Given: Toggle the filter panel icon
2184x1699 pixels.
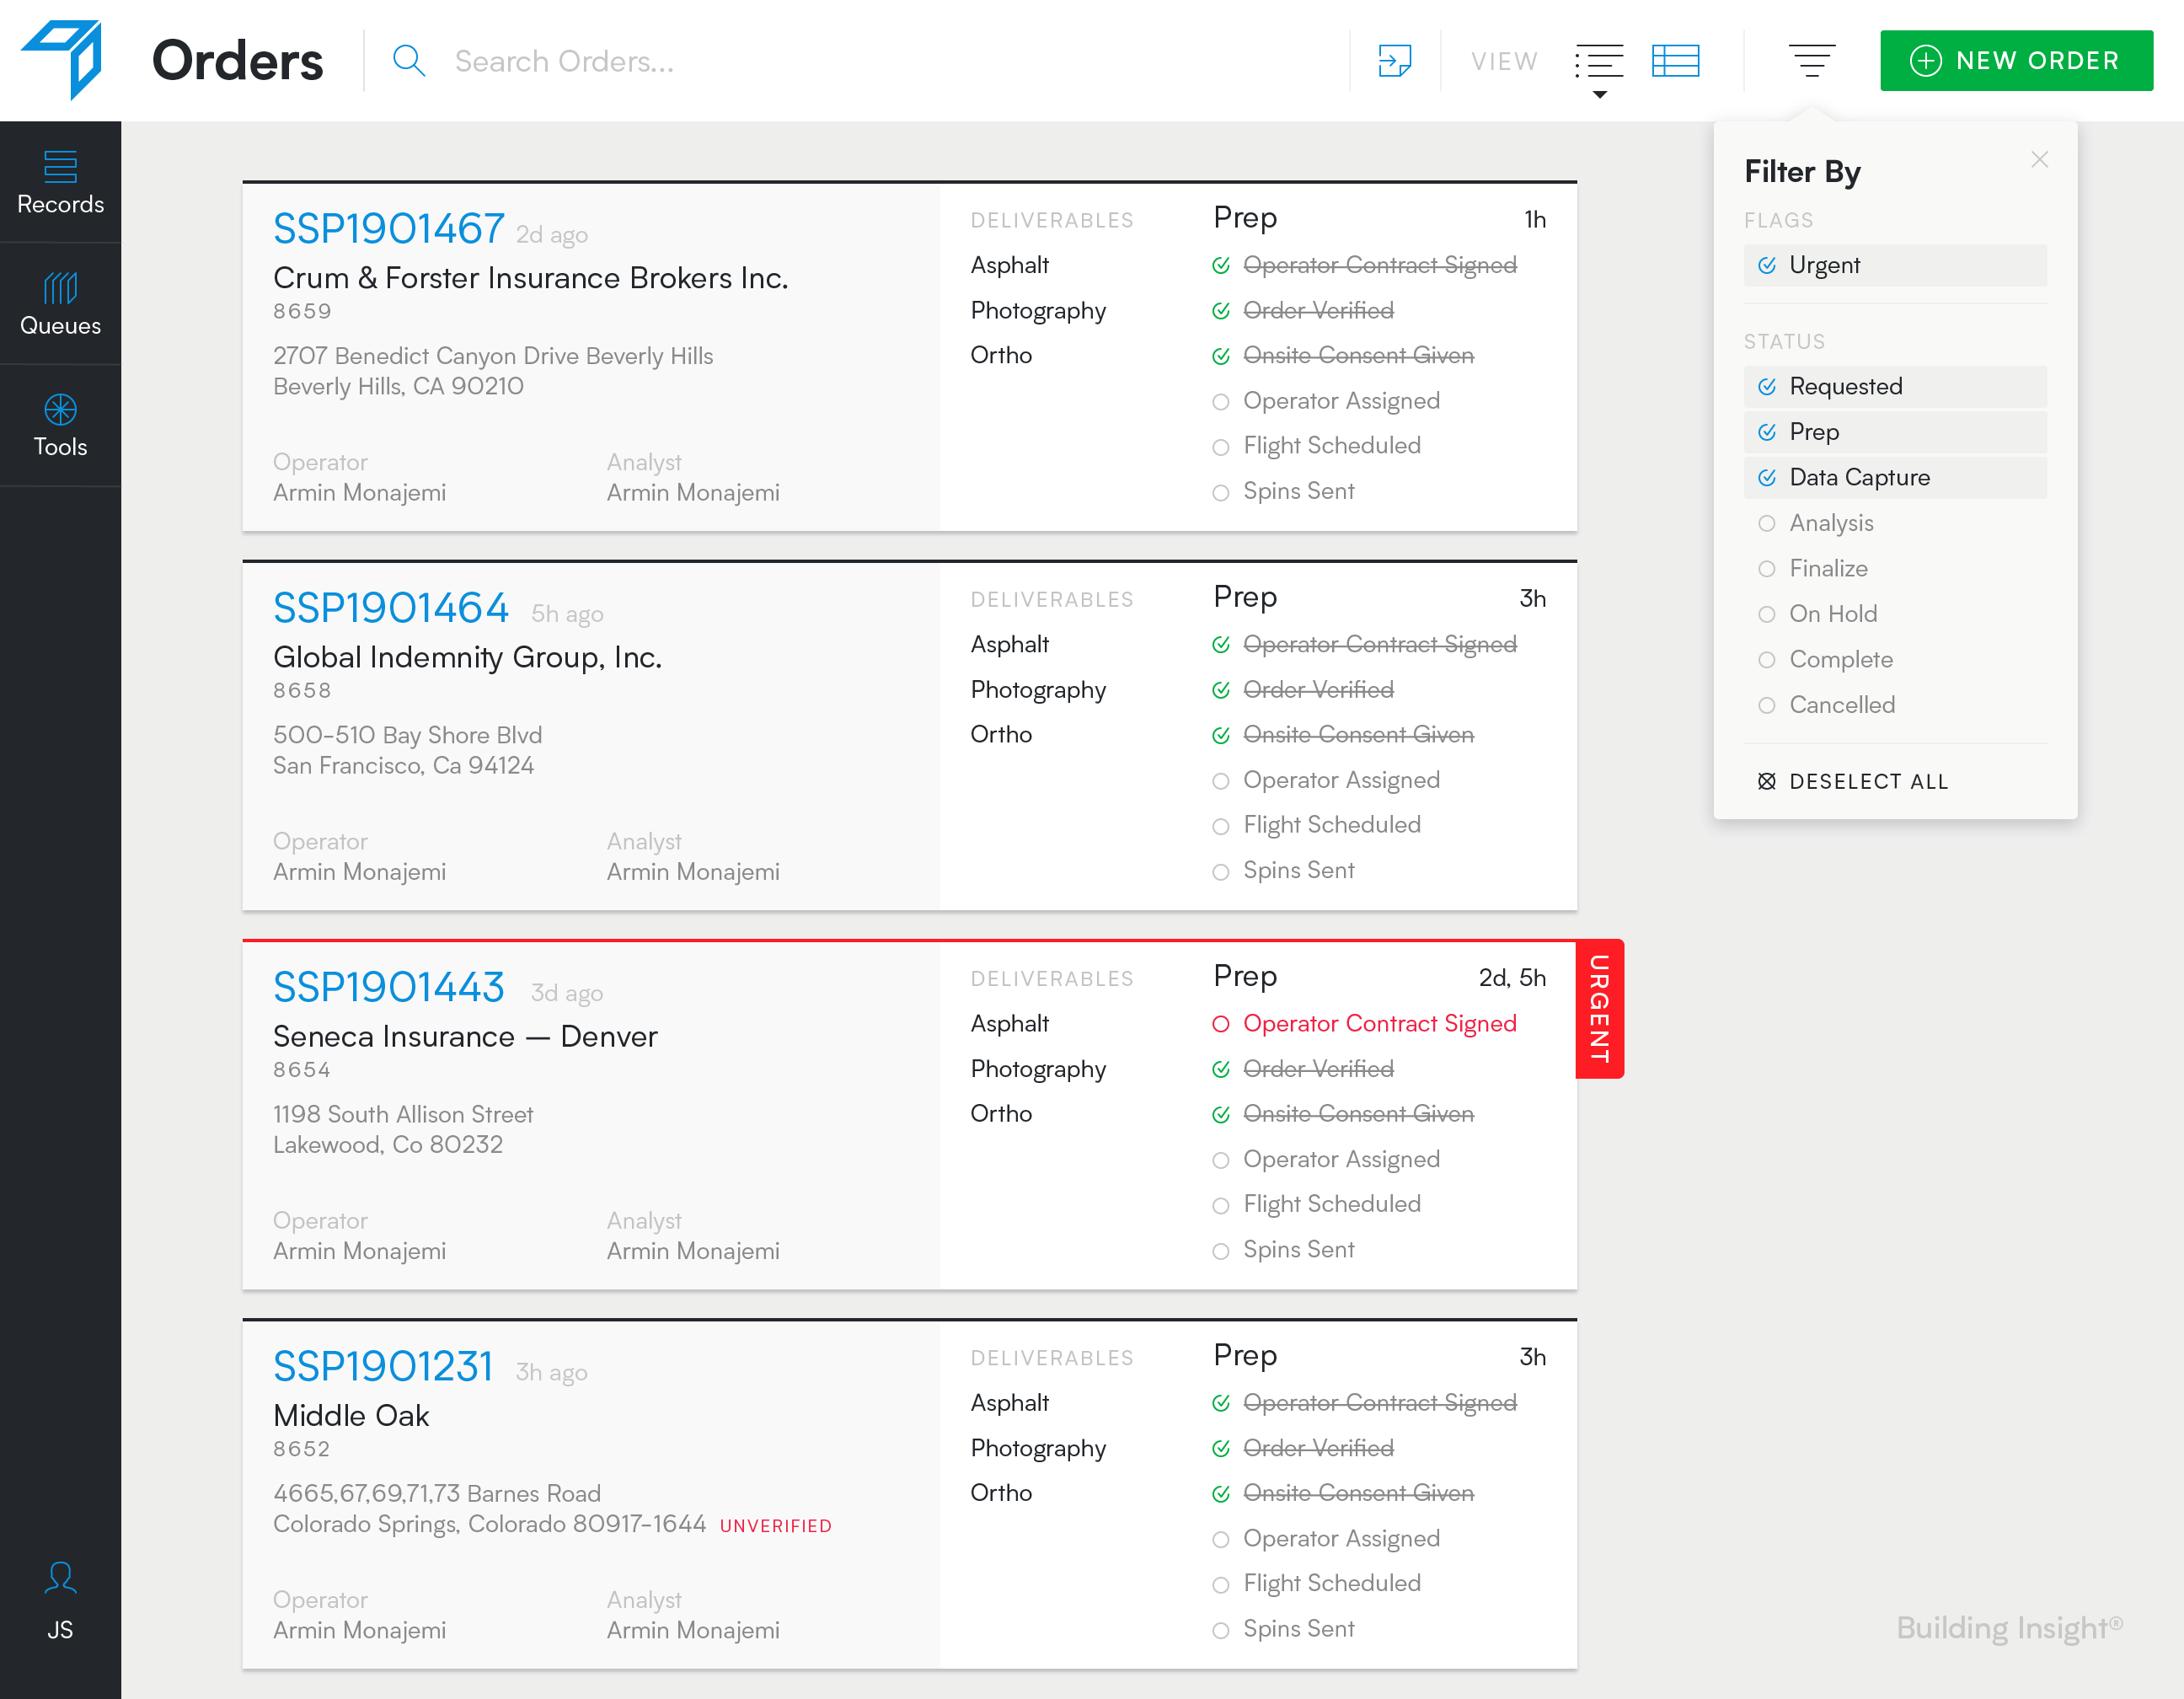Looking at the screenshot, I should click(x=1811, y=61).
